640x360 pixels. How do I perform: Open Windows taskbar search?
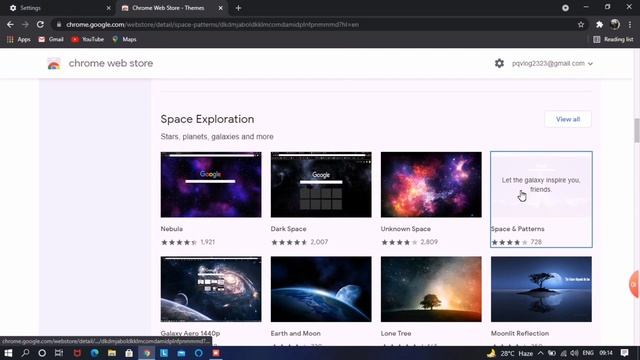coord(25,353)
